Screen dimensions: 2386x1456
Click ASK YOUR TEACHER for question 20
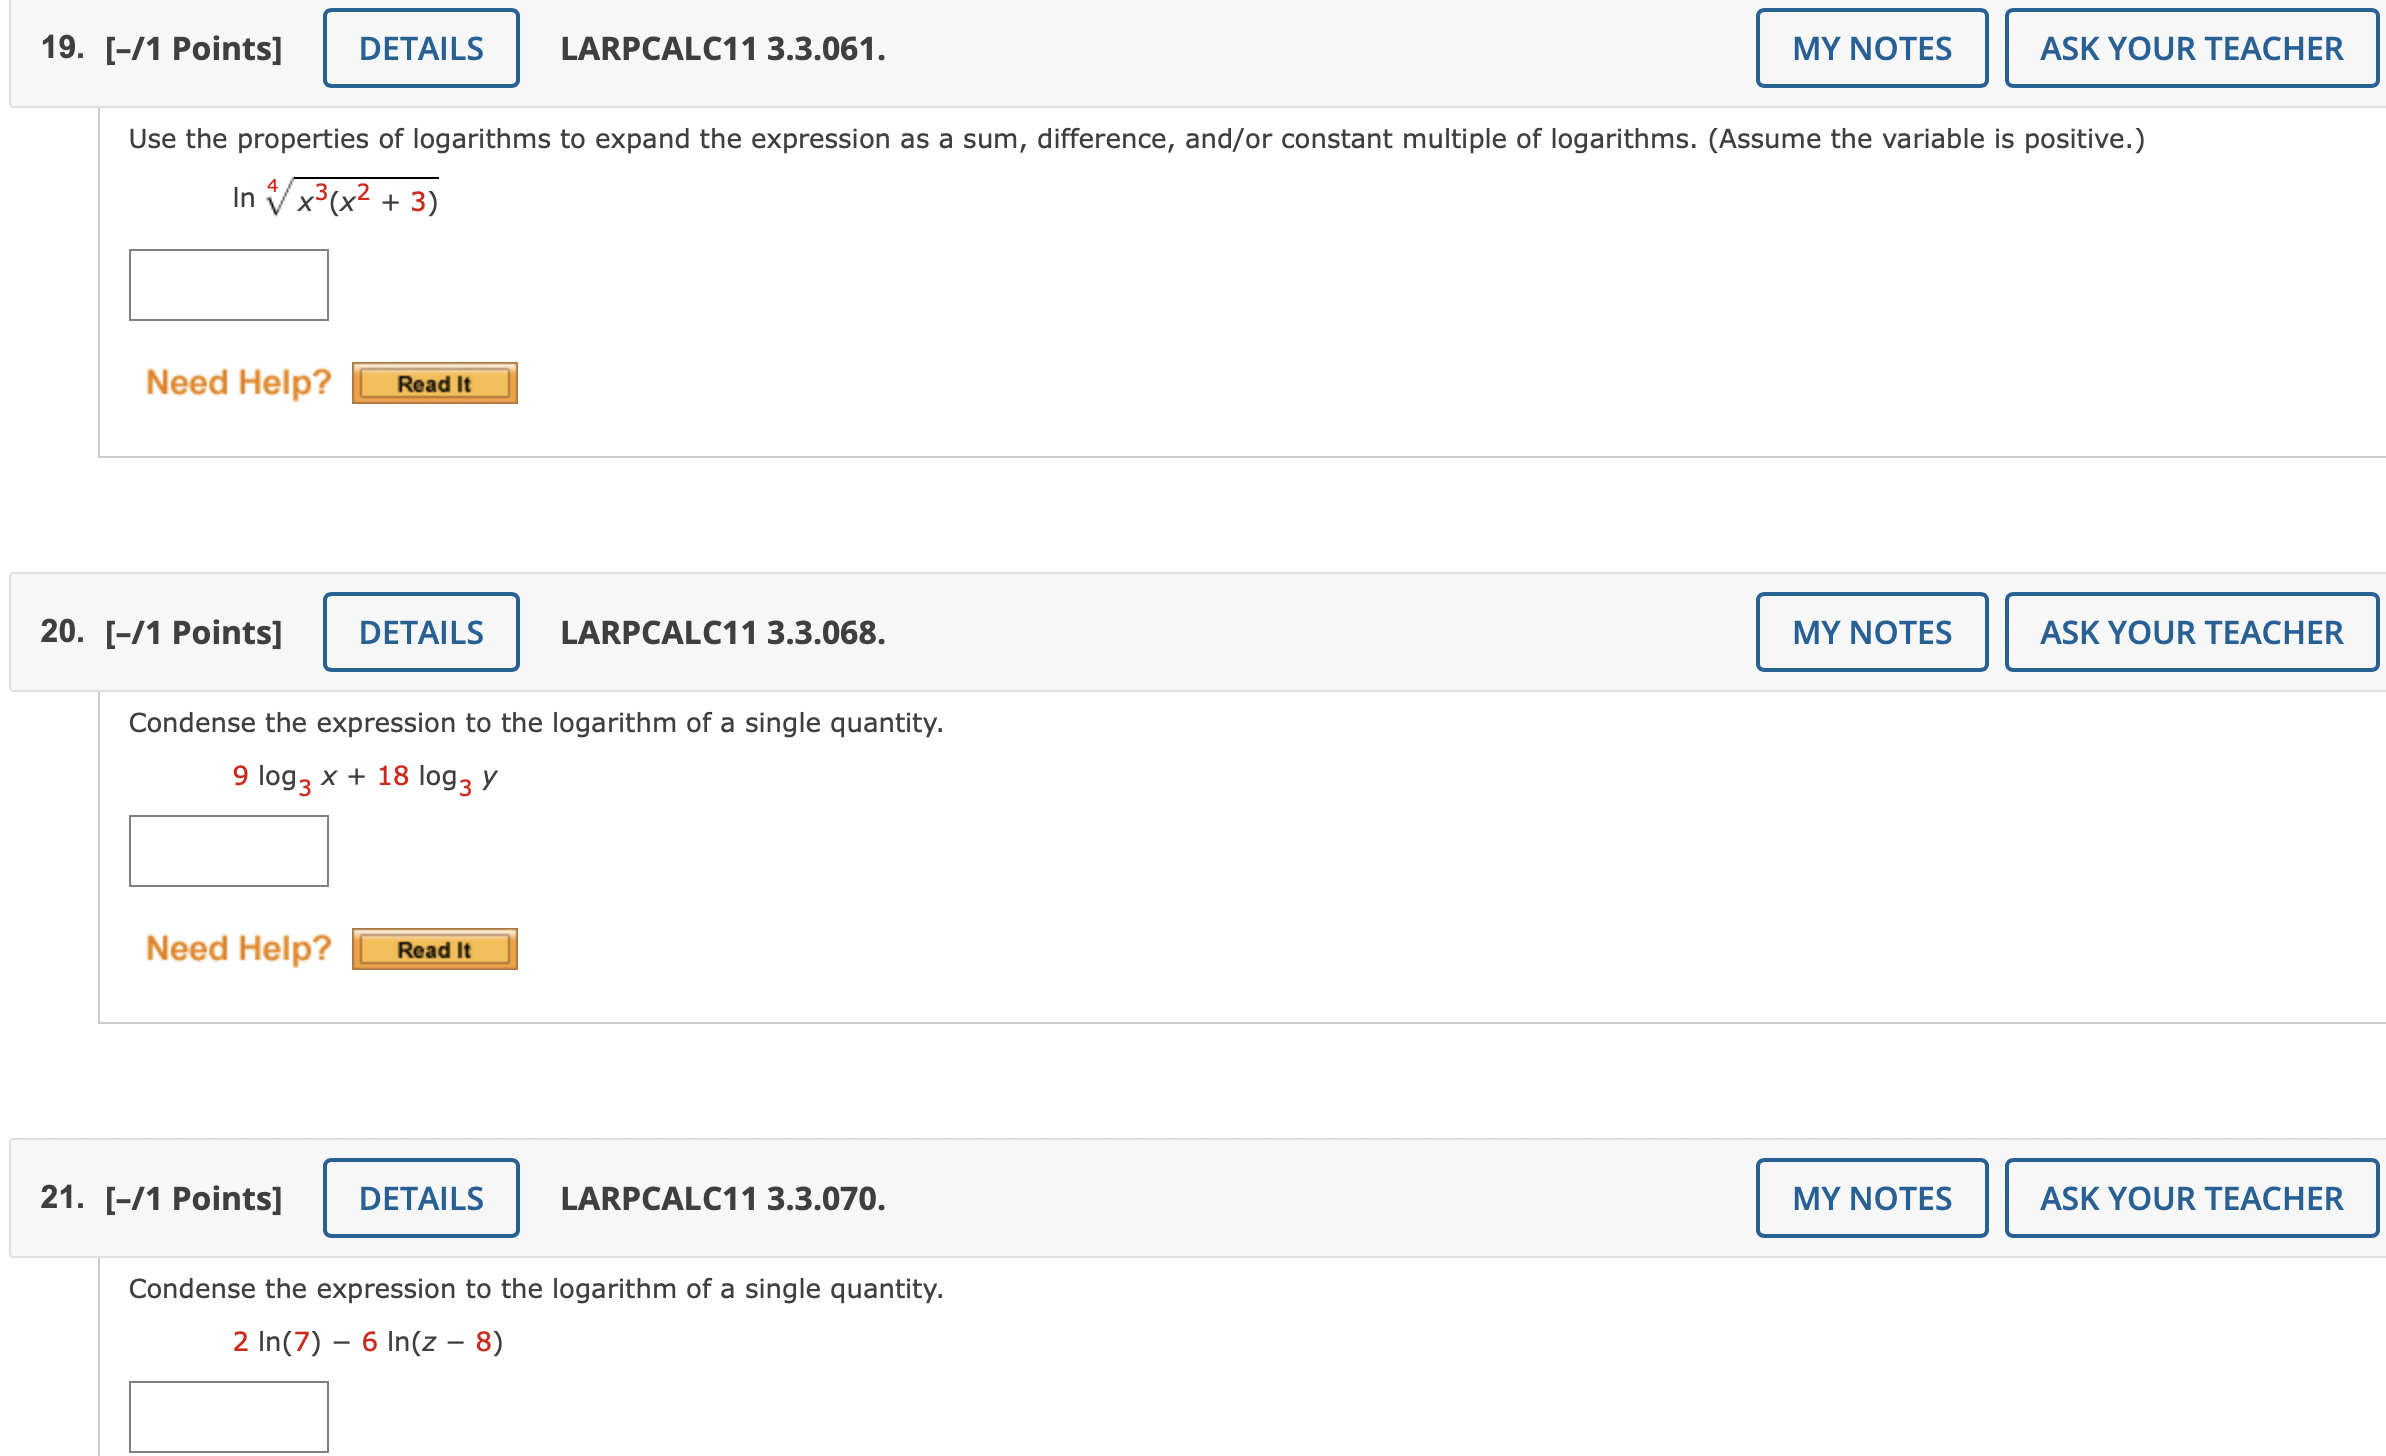(2190, 631)
